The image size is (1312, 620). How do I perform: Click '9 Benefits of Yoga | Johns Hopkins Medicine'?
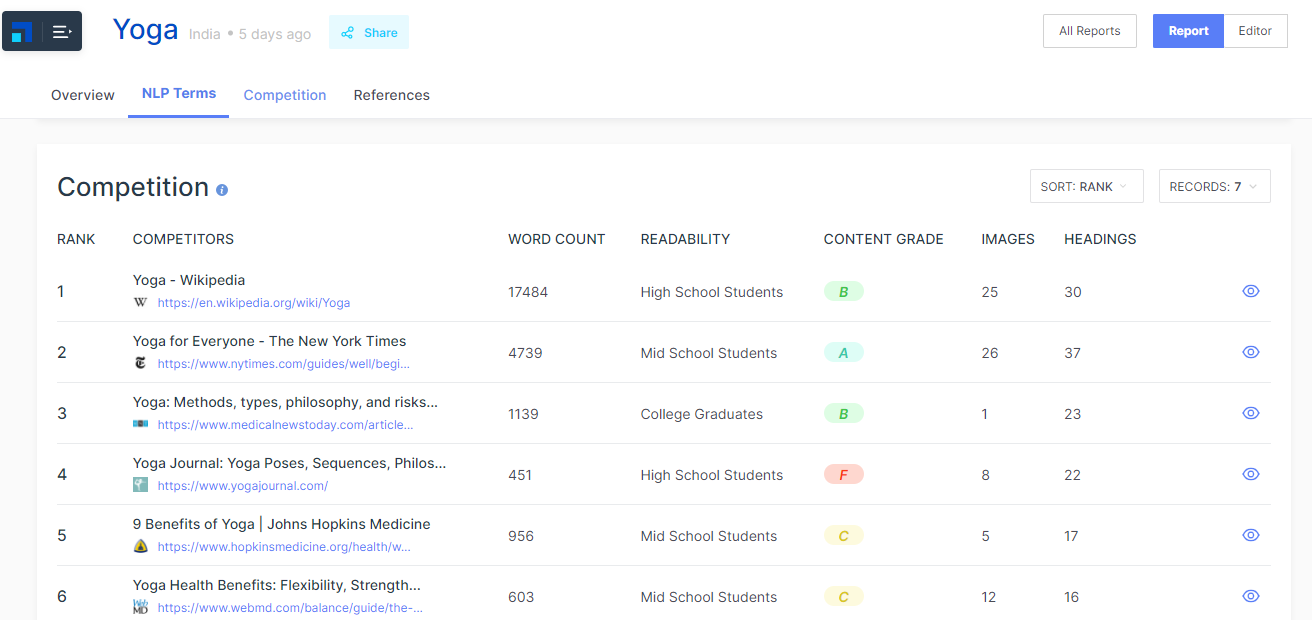click(x=282, y=524)
